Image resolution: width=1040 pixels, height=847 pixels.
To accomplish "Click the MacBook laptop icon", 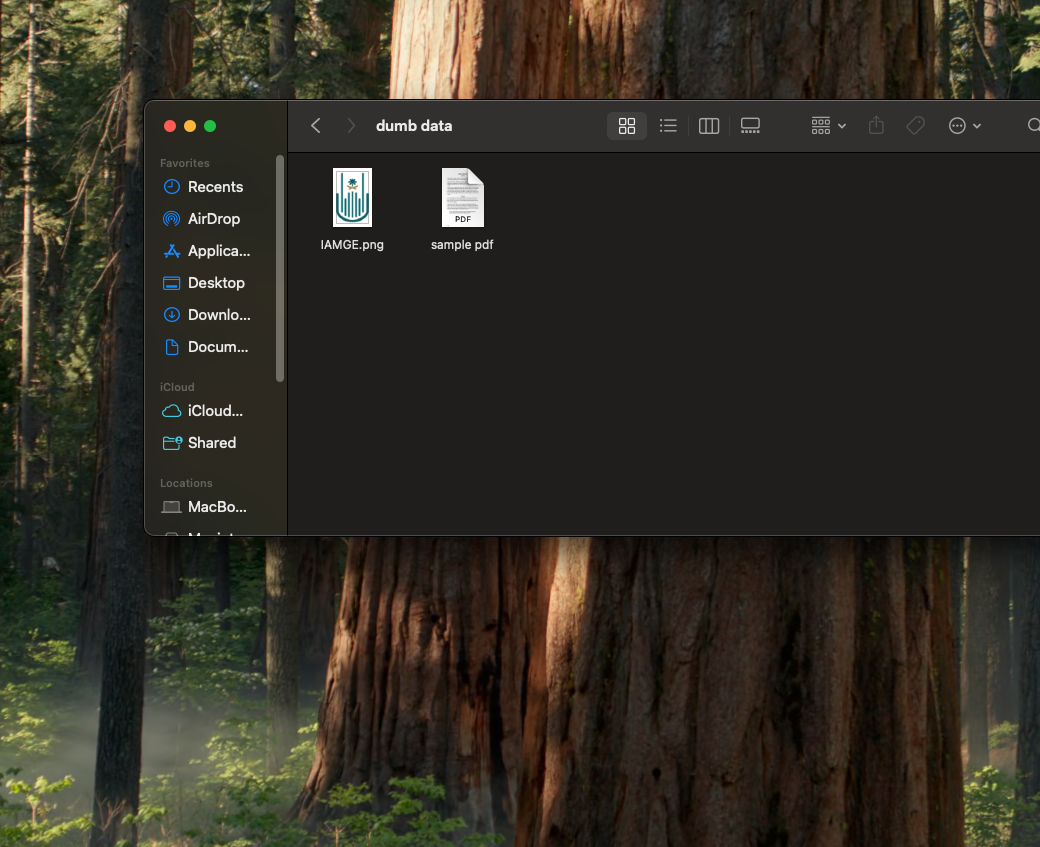I will (172, 507).
